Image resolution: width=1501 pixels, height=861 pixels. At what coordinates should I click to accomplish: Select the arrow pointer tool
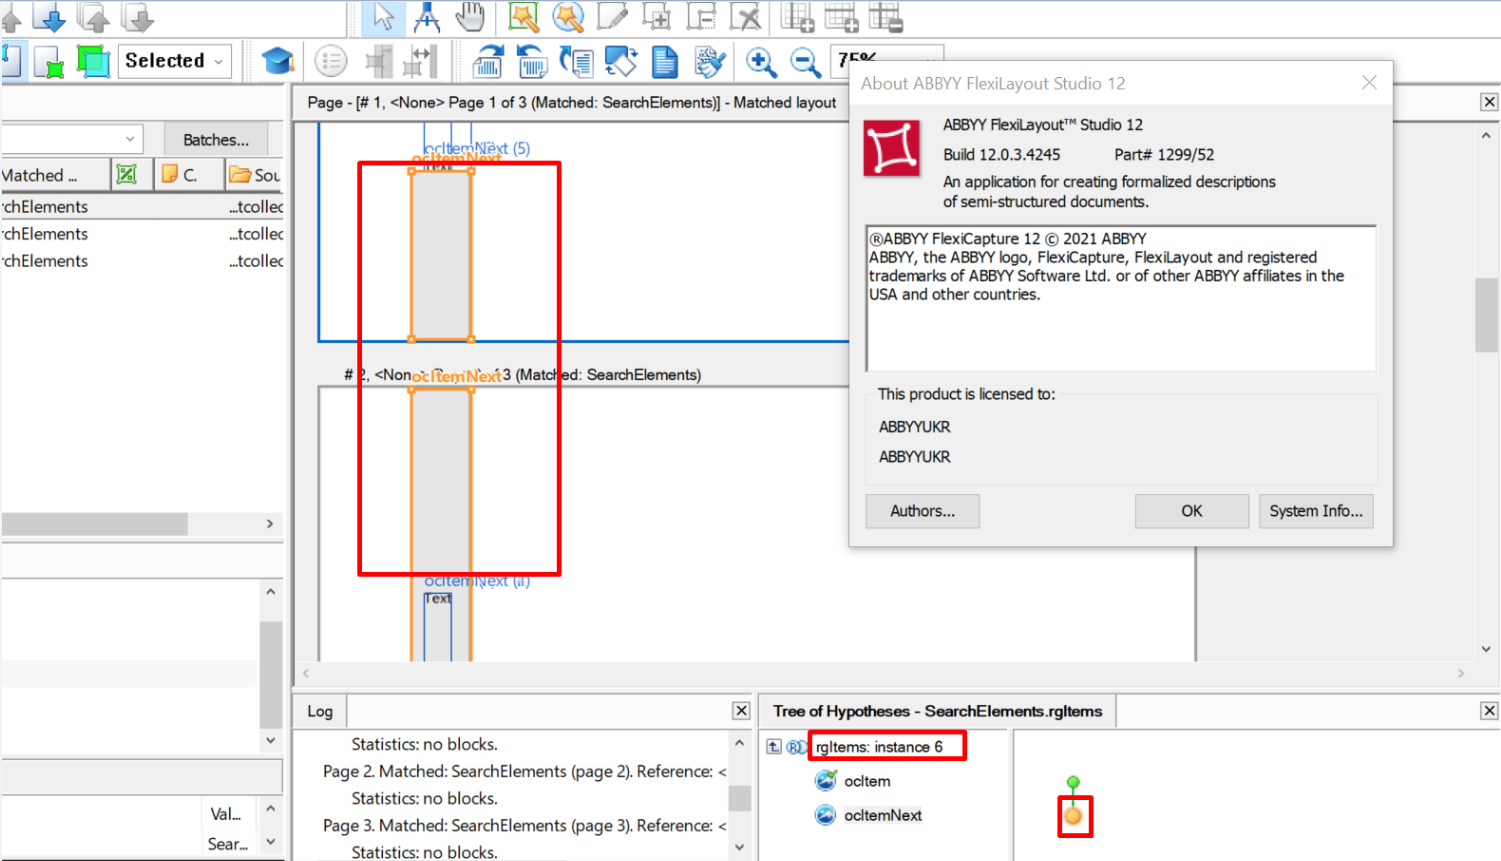383,17
